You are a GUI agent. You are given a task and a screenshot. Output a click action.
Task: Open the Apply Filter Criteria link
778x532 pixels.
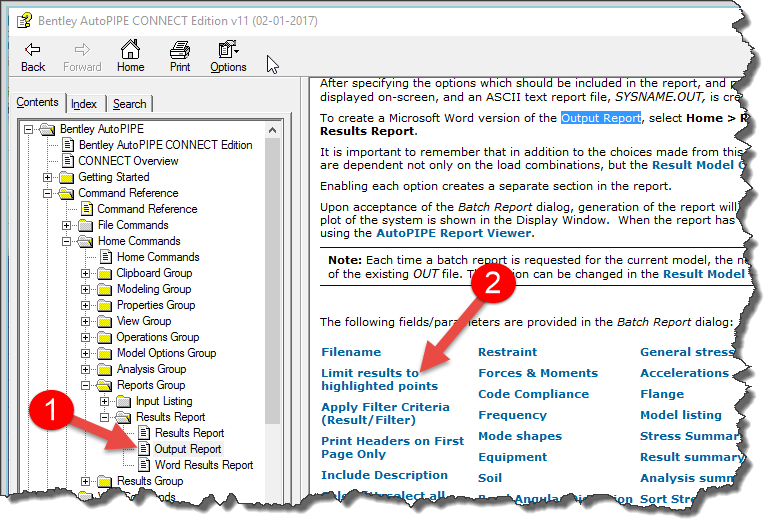(x=386, y=413)
